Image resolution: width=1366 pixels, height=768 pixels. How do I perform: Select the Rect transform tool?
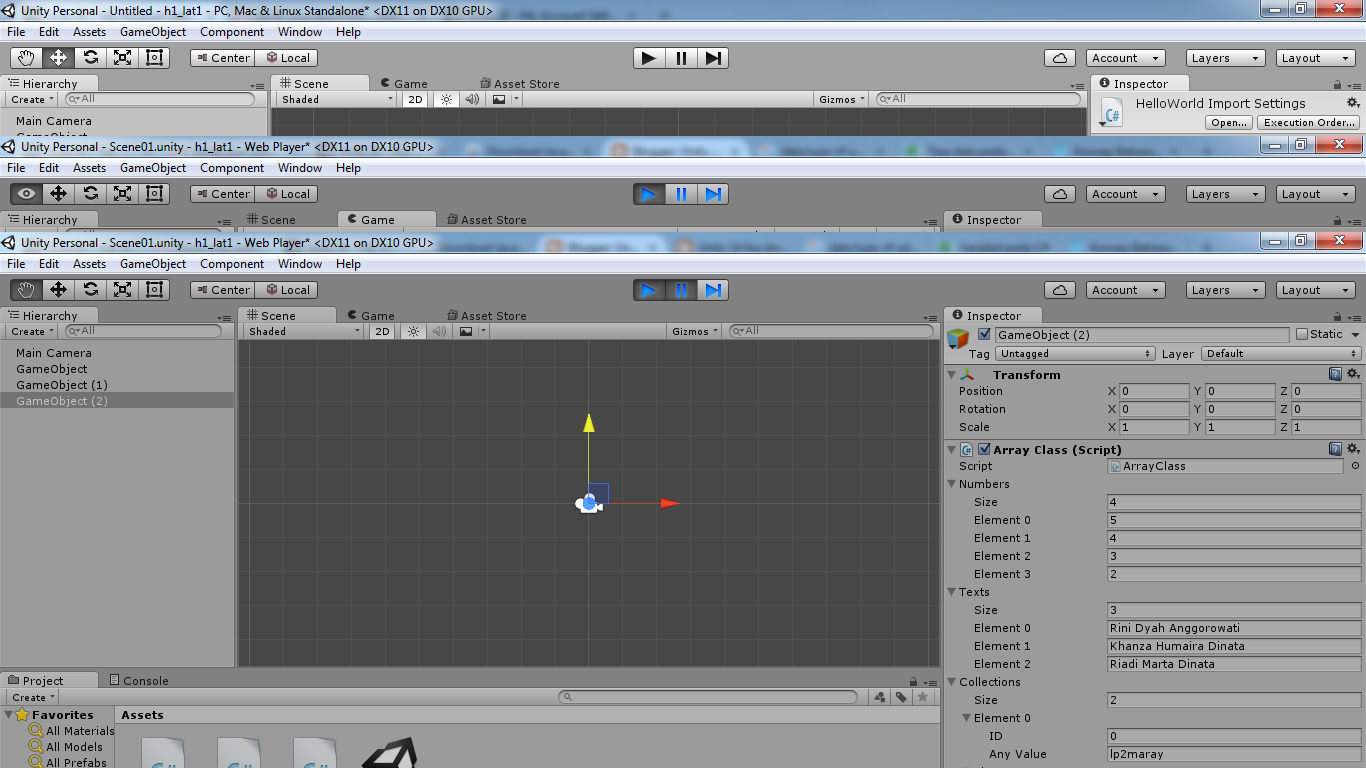tap(152, 289)
